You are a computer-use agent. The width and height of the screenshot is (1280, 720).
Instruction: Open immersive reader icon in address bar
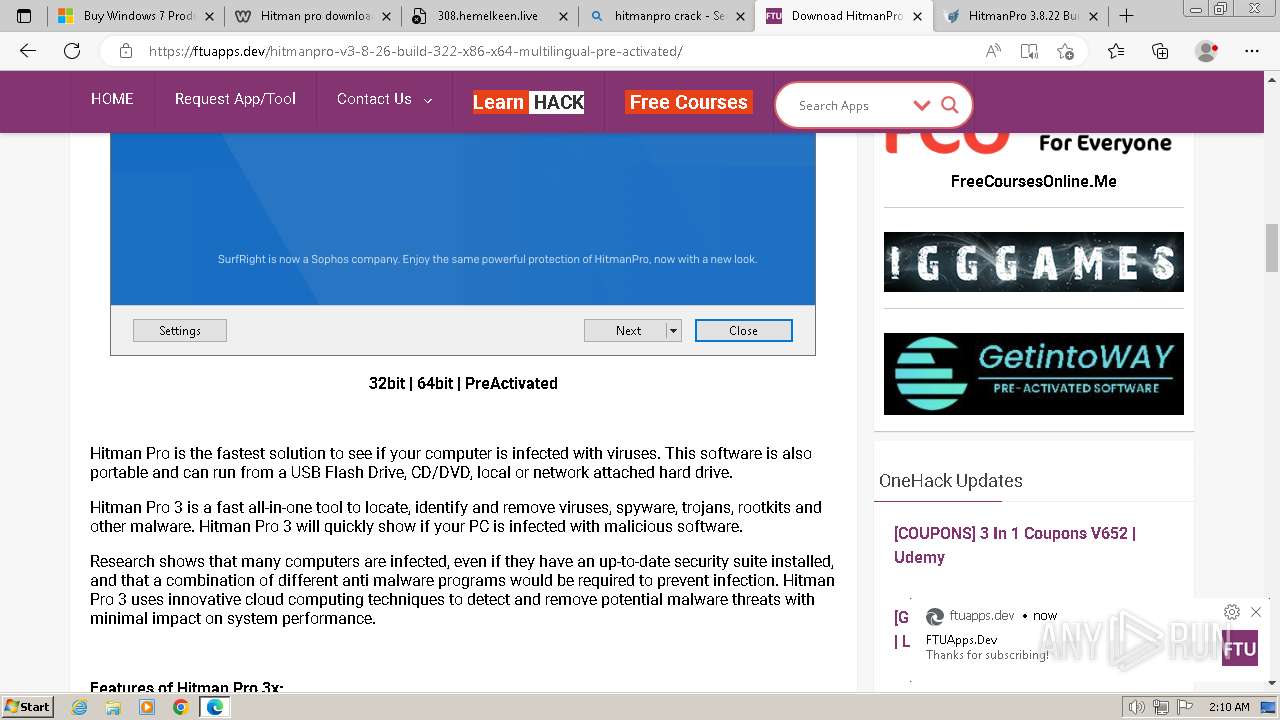tap(1029, 51)
